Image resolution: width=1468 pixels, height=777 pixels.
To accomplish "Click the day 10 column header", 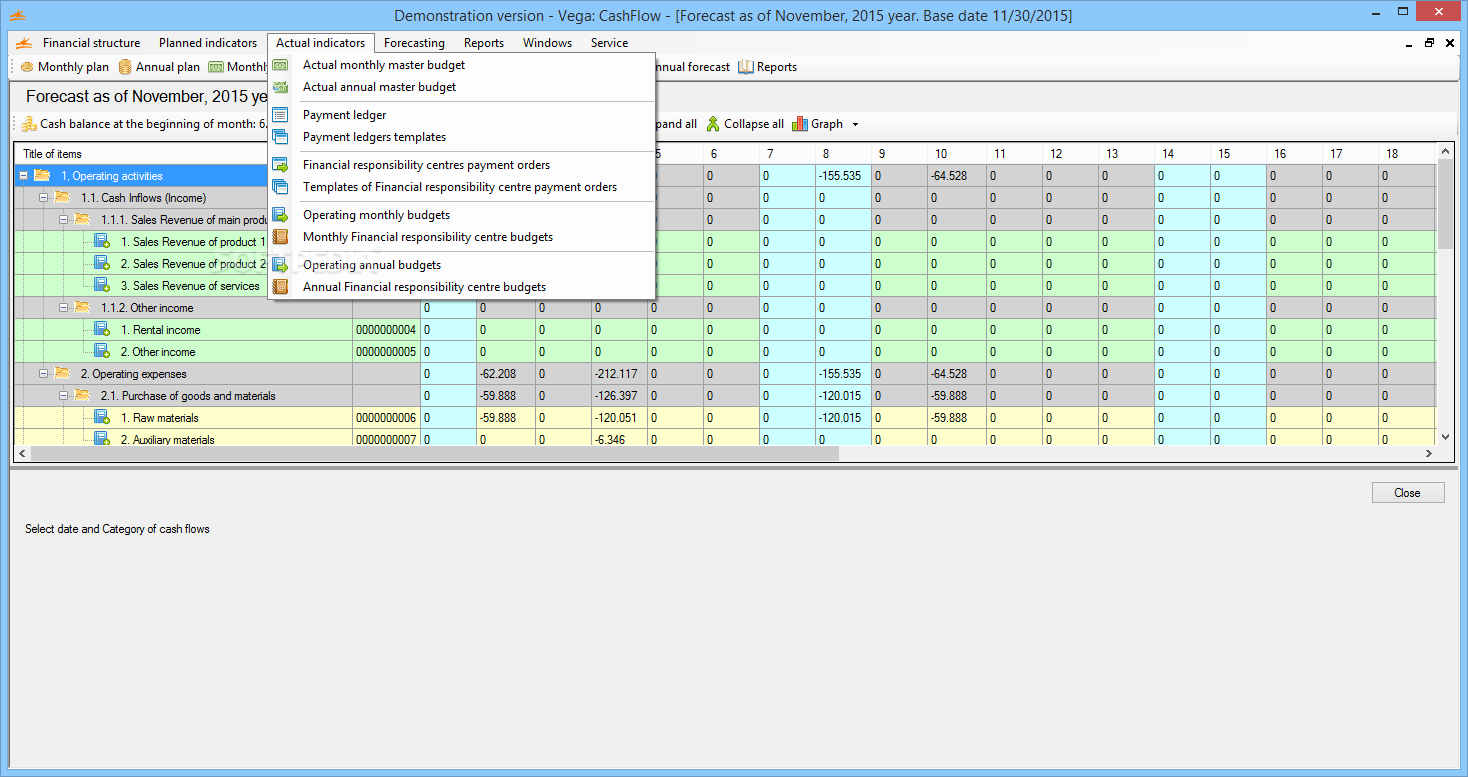I will click(x=955, y=154).
